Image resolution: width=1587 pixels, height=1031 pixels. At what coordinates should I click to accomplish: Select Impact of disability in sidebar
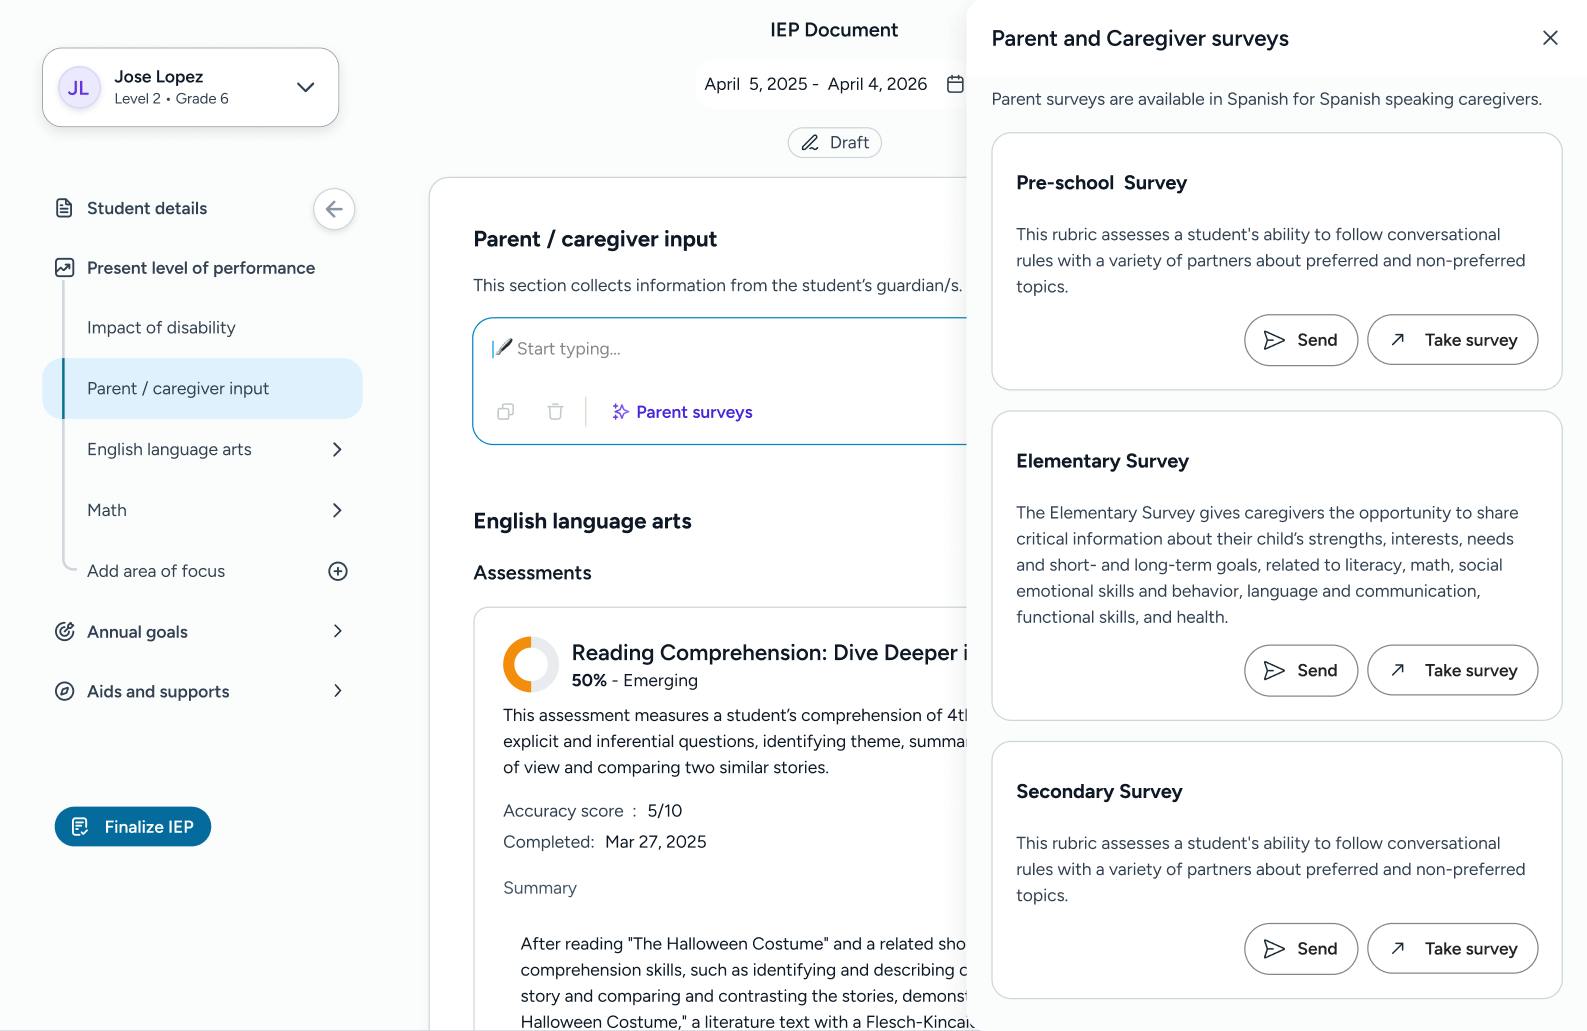[161, 327]
